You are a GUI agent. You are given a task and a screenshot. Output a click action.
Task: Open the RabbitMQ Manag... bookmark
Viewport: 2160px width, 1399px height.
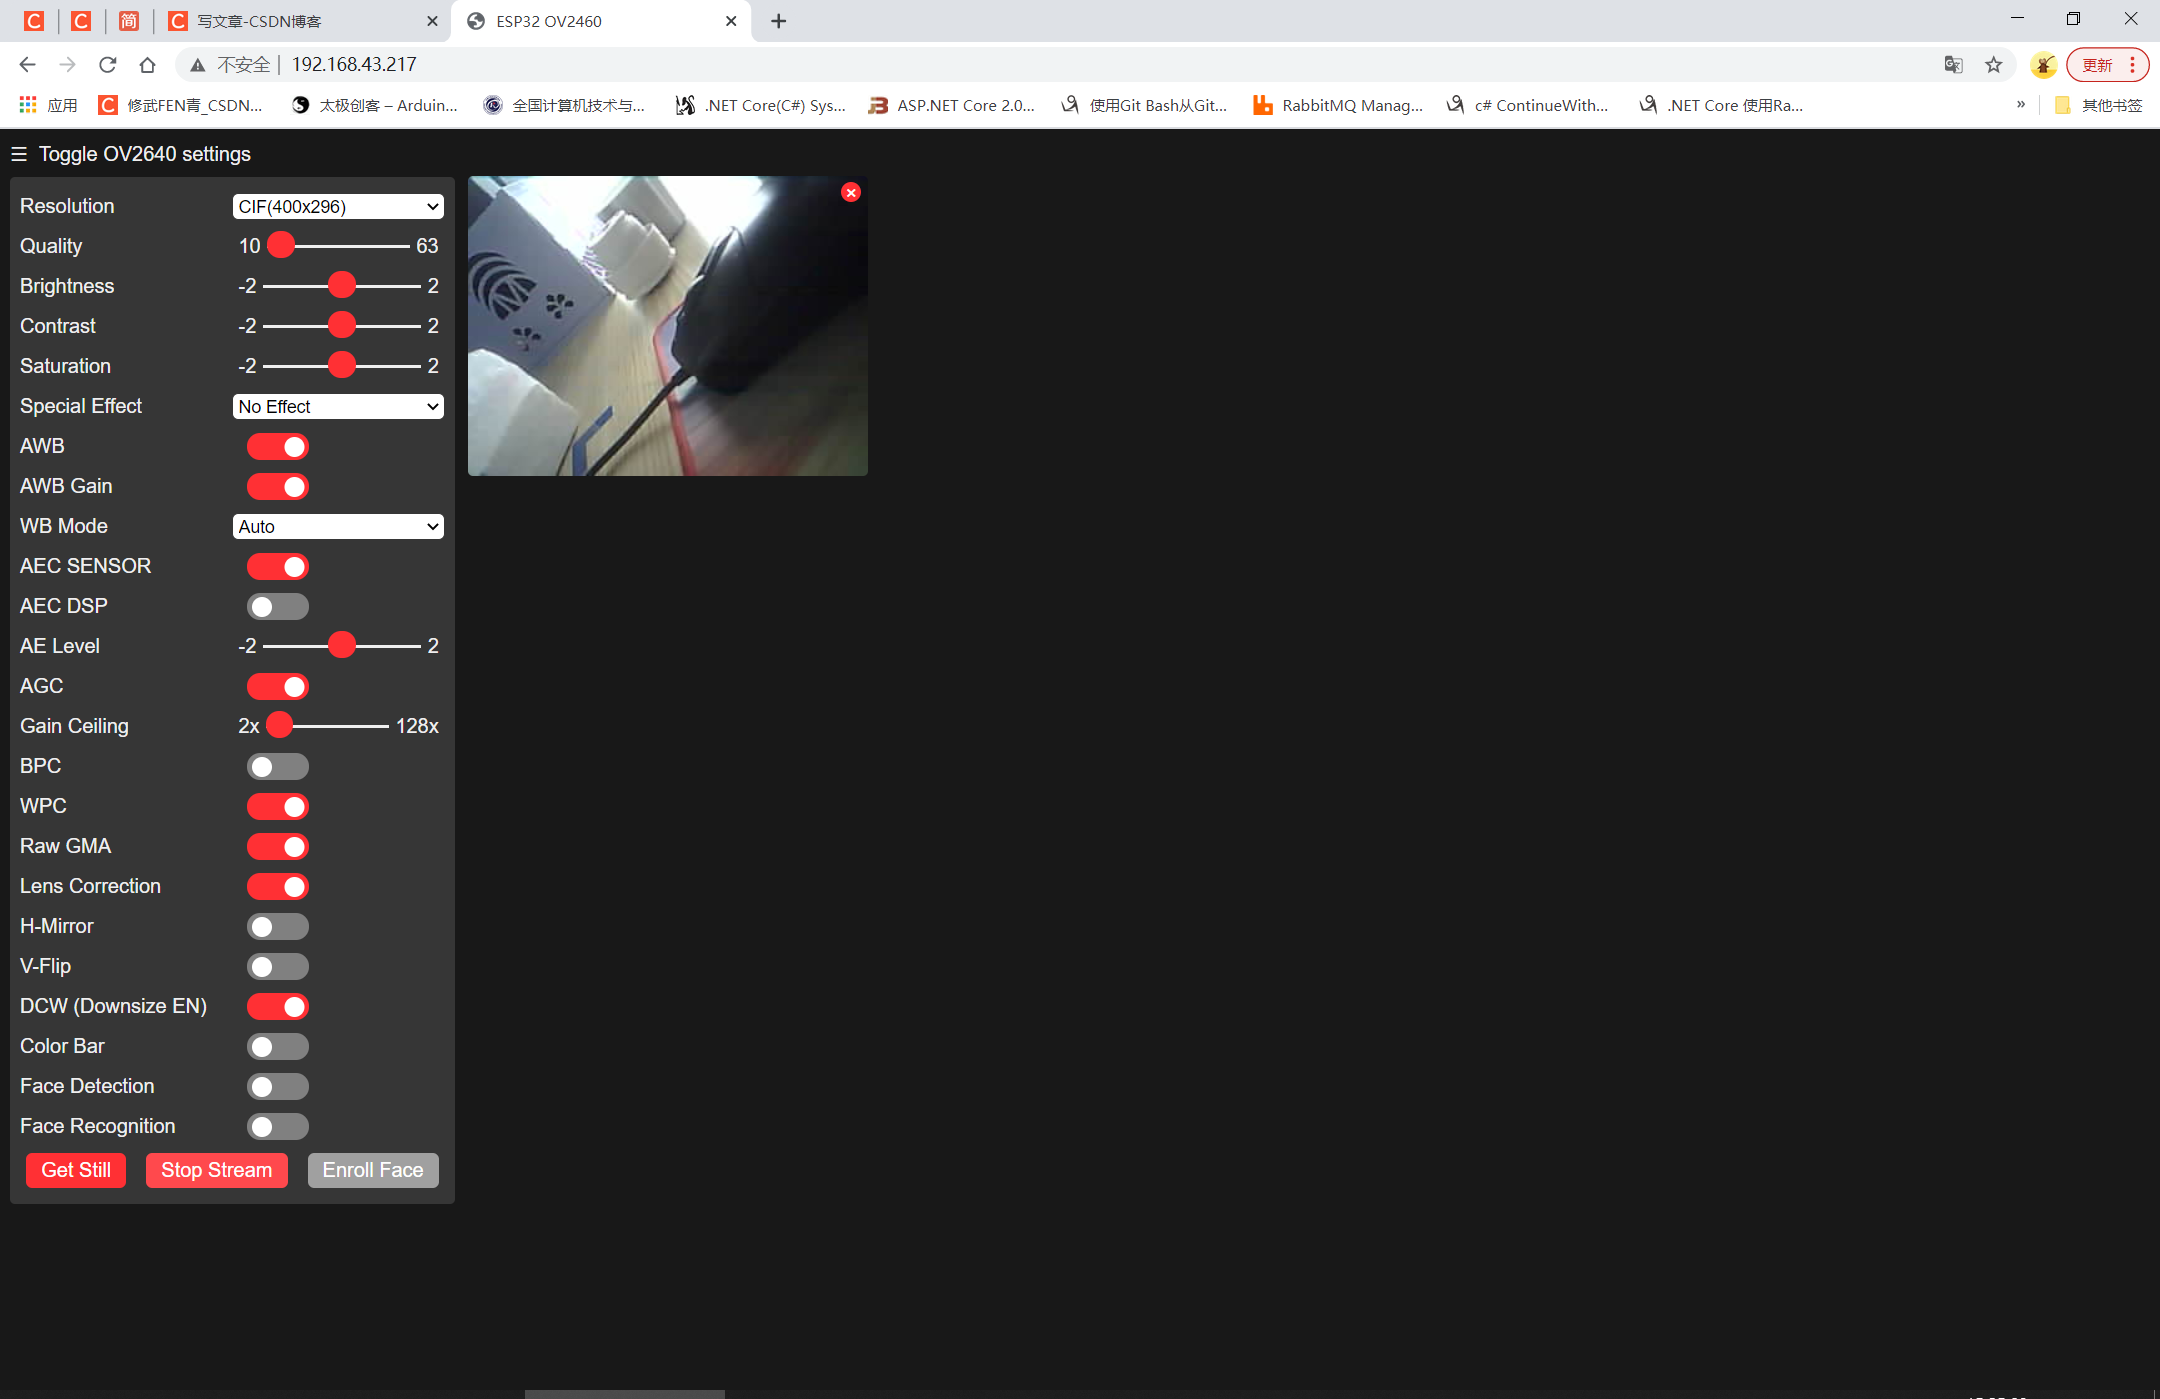(x=1339, y=105)
